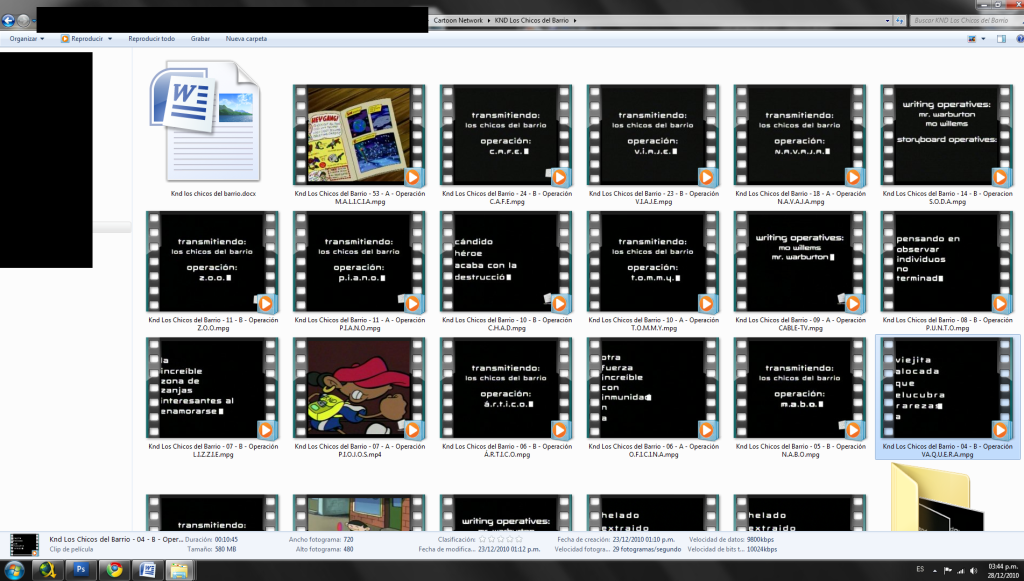Click the Fecha de creación value in details pane
Viewport: 1024px width, 581px height.
pyautogui.click(x=643, y=540)
